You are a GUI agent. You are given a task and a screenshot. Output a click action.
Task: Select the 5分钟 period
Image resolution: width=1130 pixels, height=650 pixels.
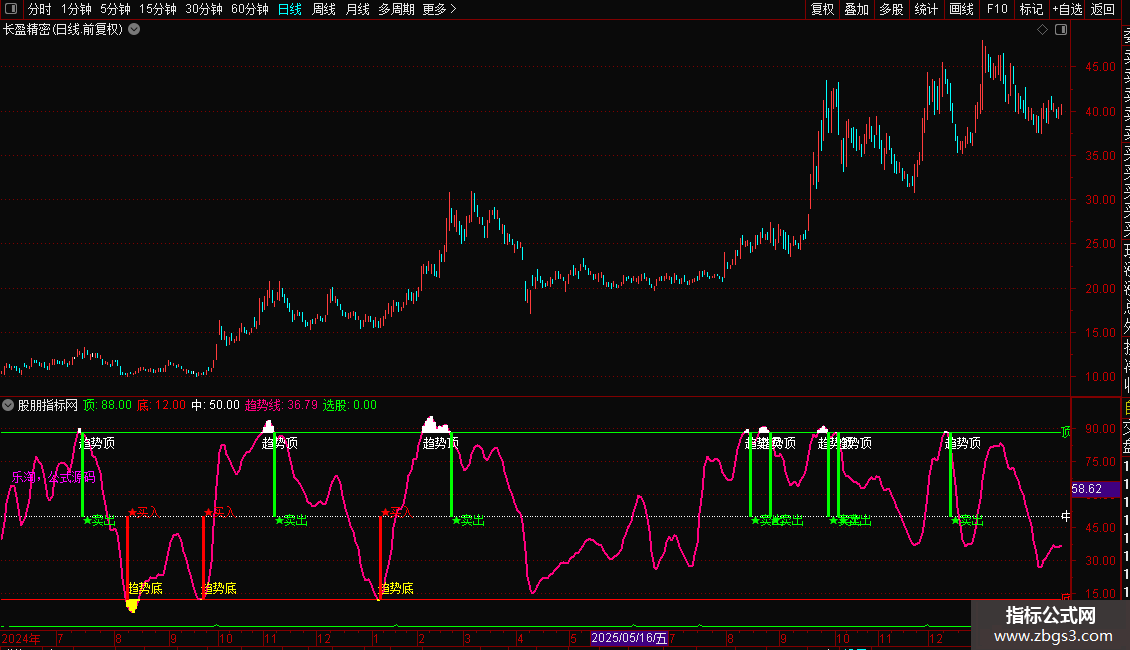(115, 9)
